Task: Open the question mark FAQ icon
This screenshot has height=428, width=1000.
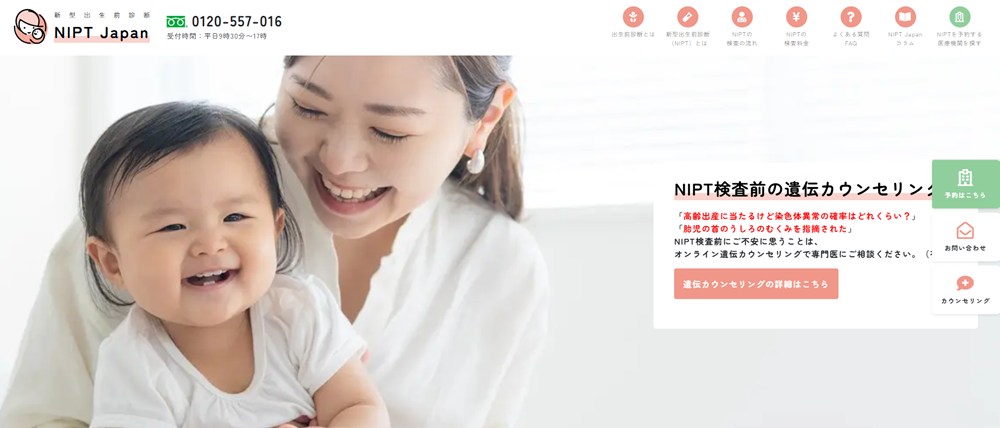Action: (851, 17)
